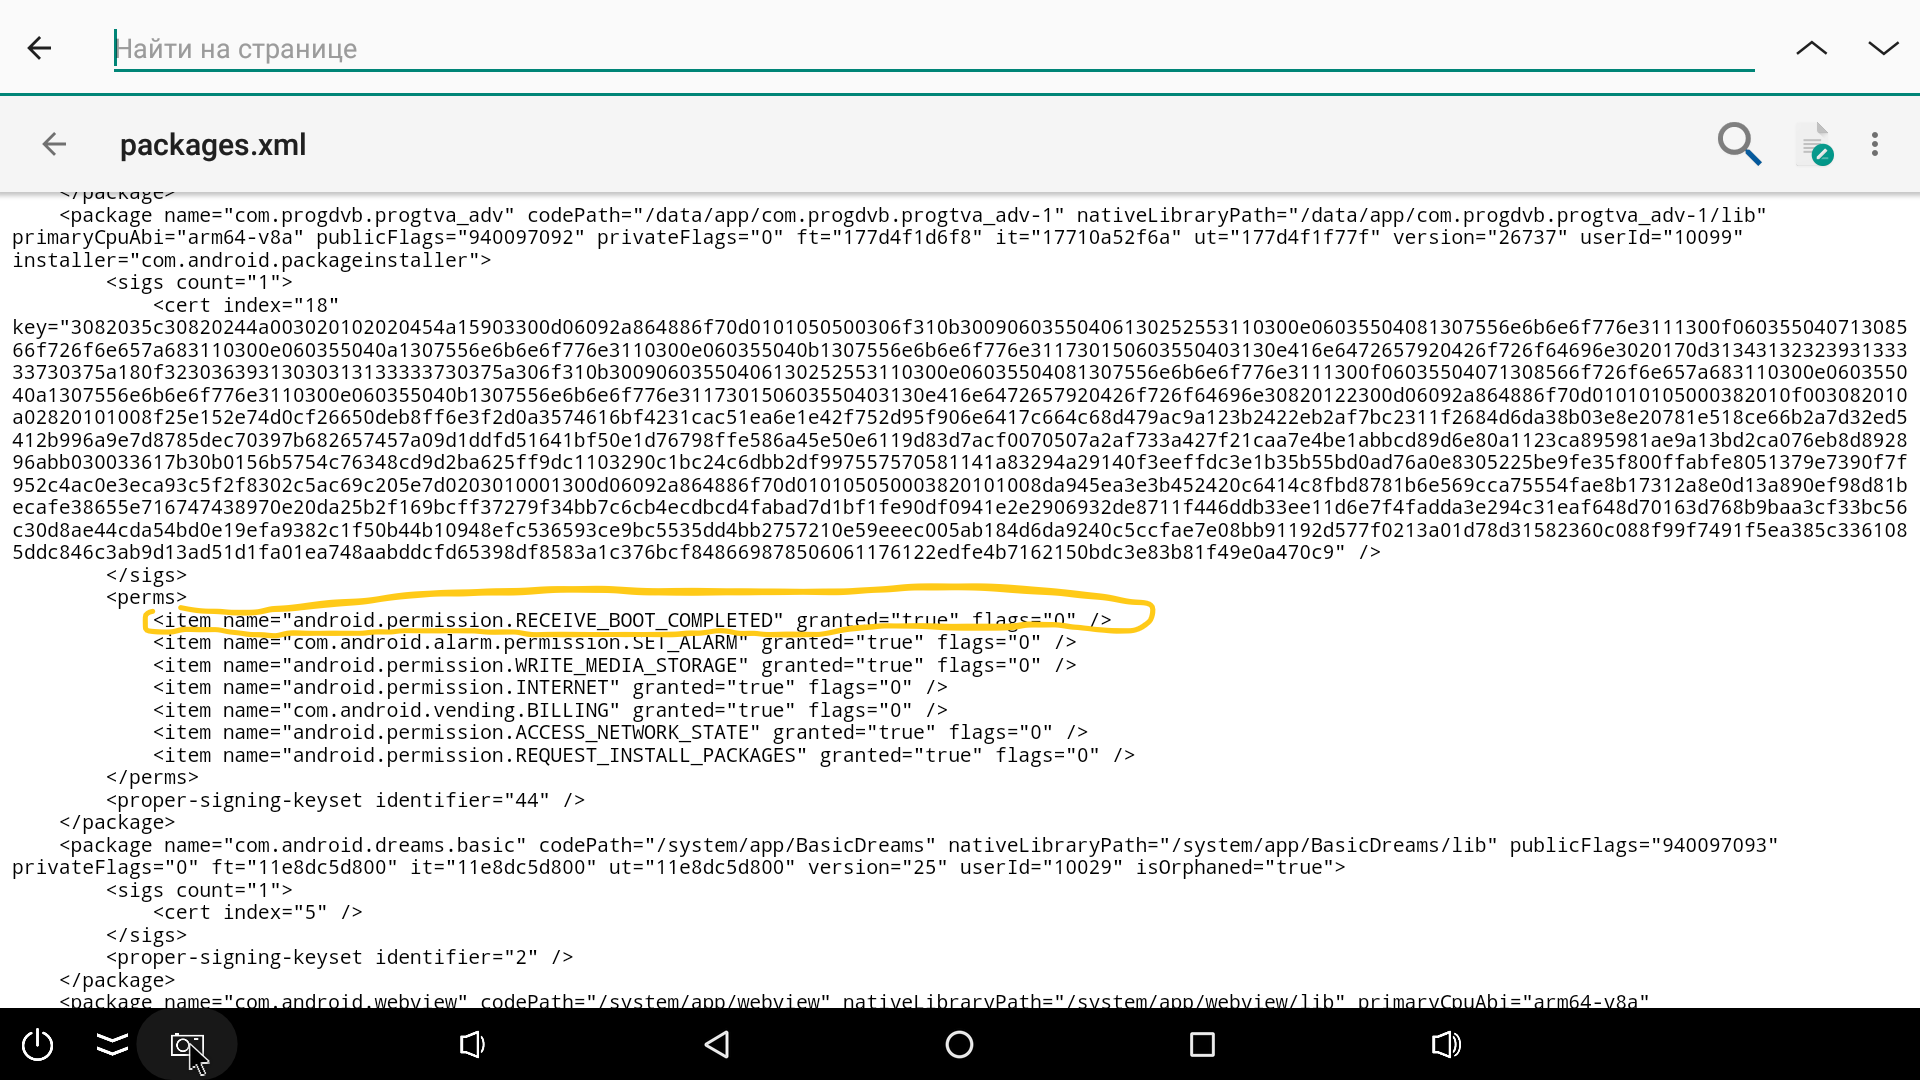Tap the edit document icon
Screen dimensions: 1920x1080
[x=1815, y=145]
